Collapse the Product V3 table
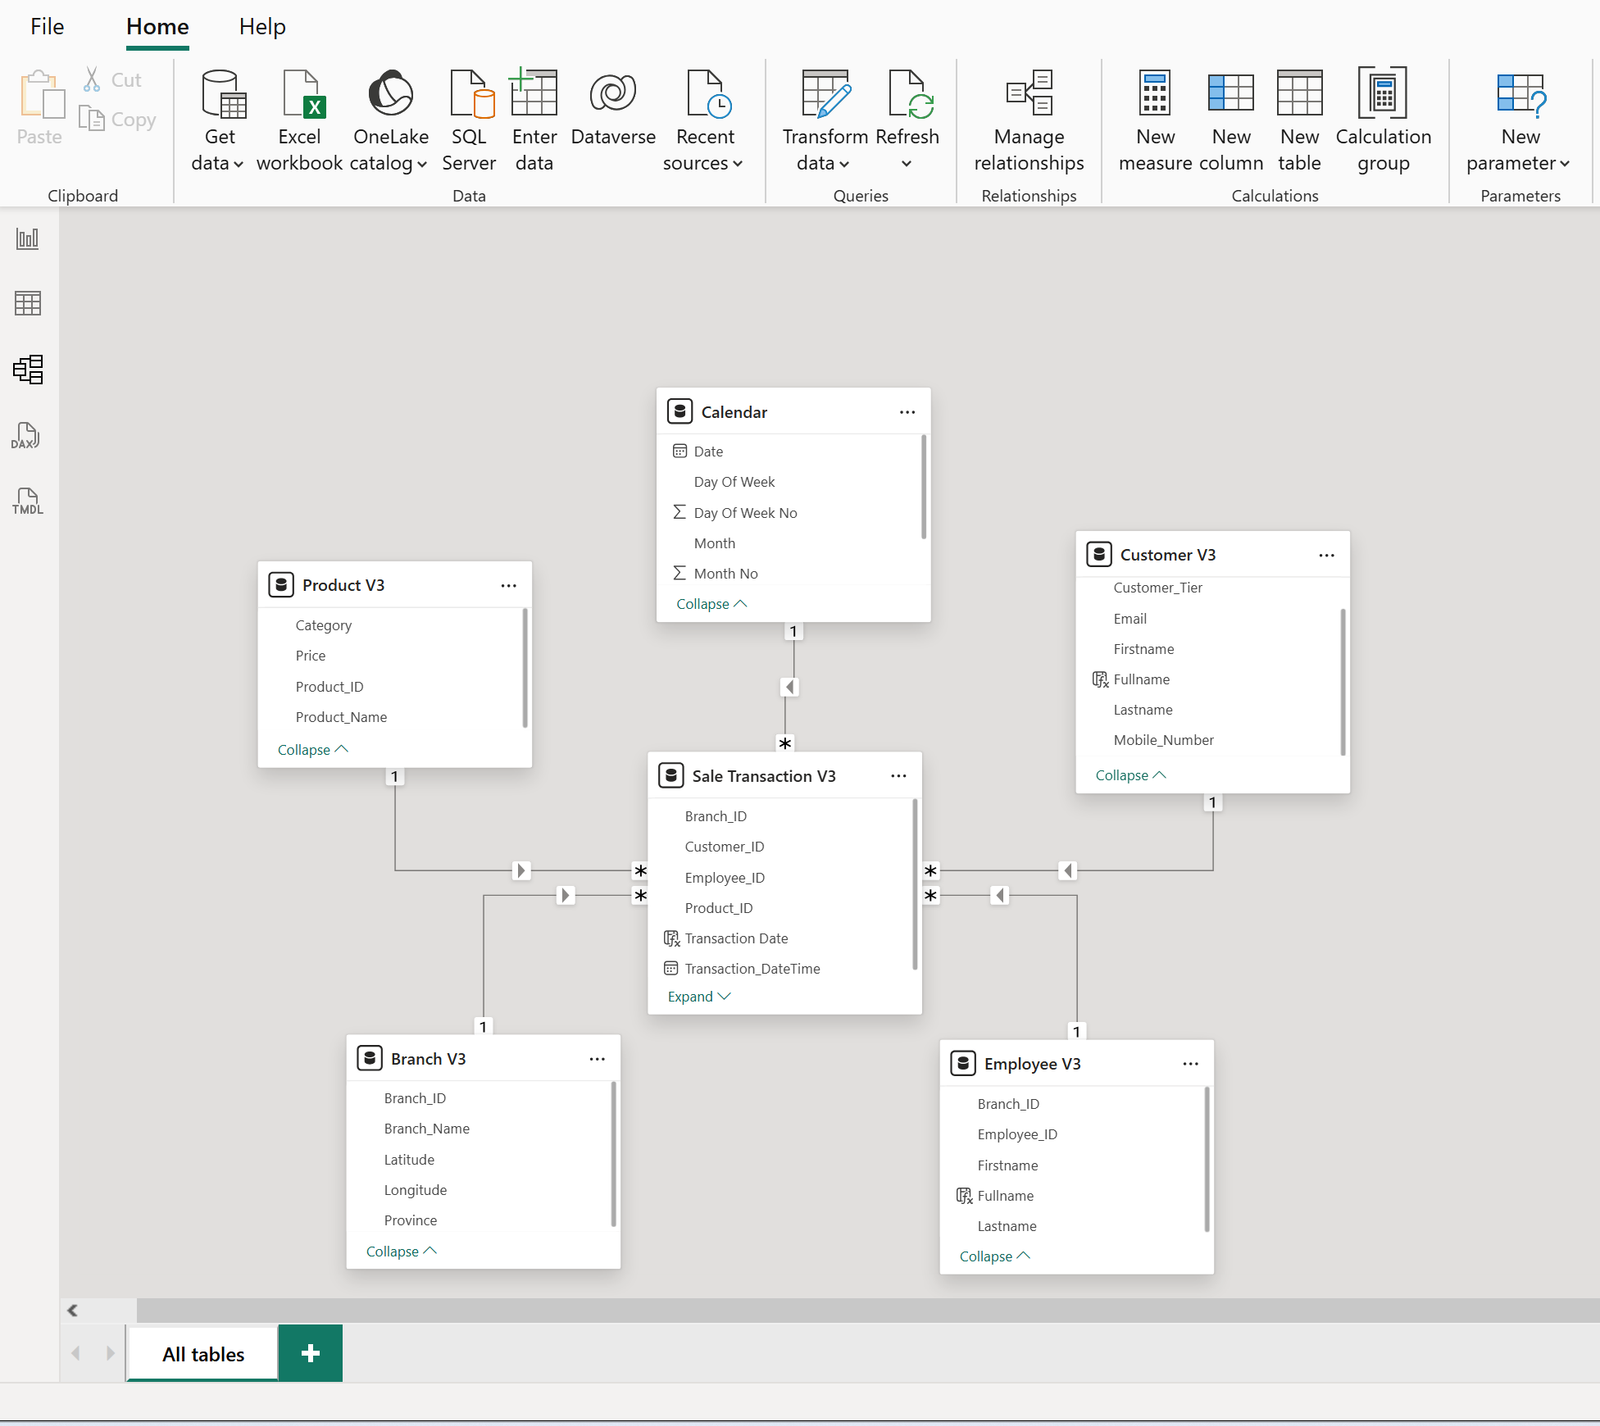 click(313, 750)
